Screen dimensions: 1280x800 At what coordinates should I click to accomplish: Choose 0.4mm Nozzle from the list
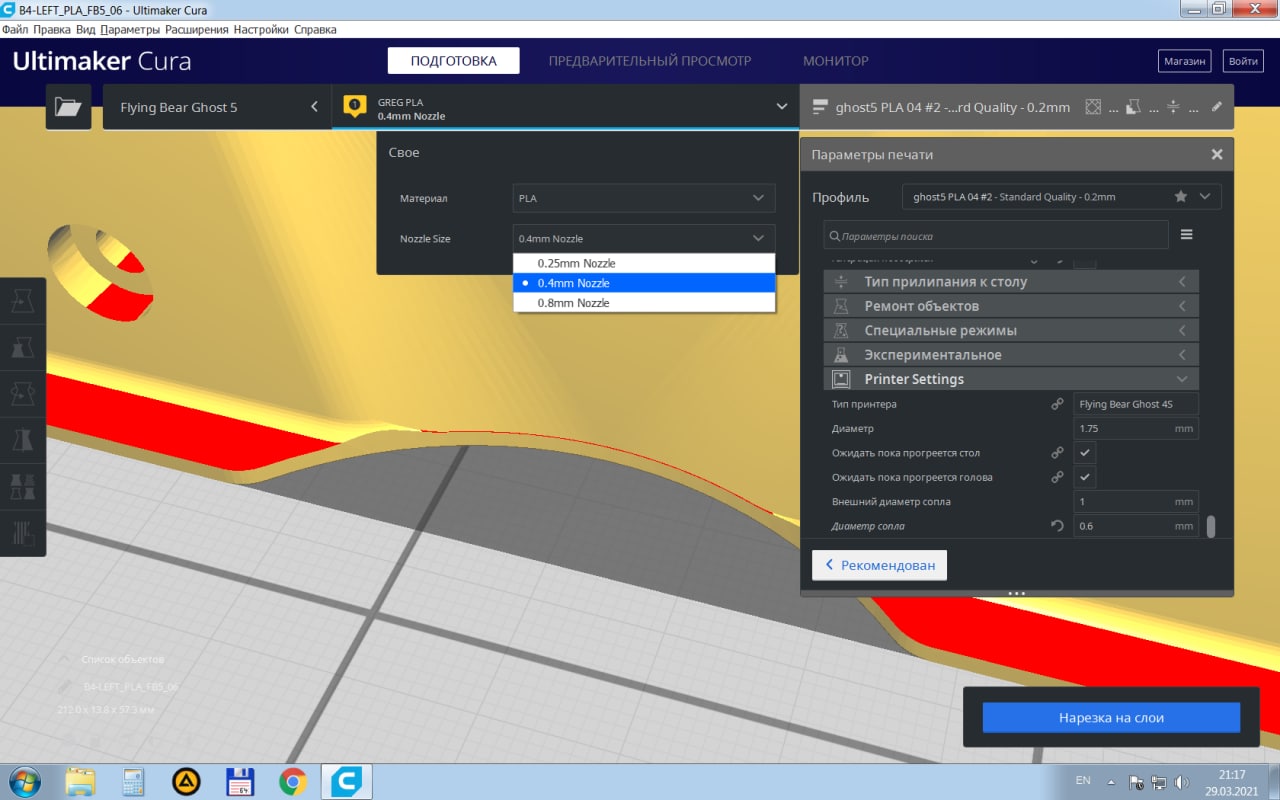[x=644, y=283]
